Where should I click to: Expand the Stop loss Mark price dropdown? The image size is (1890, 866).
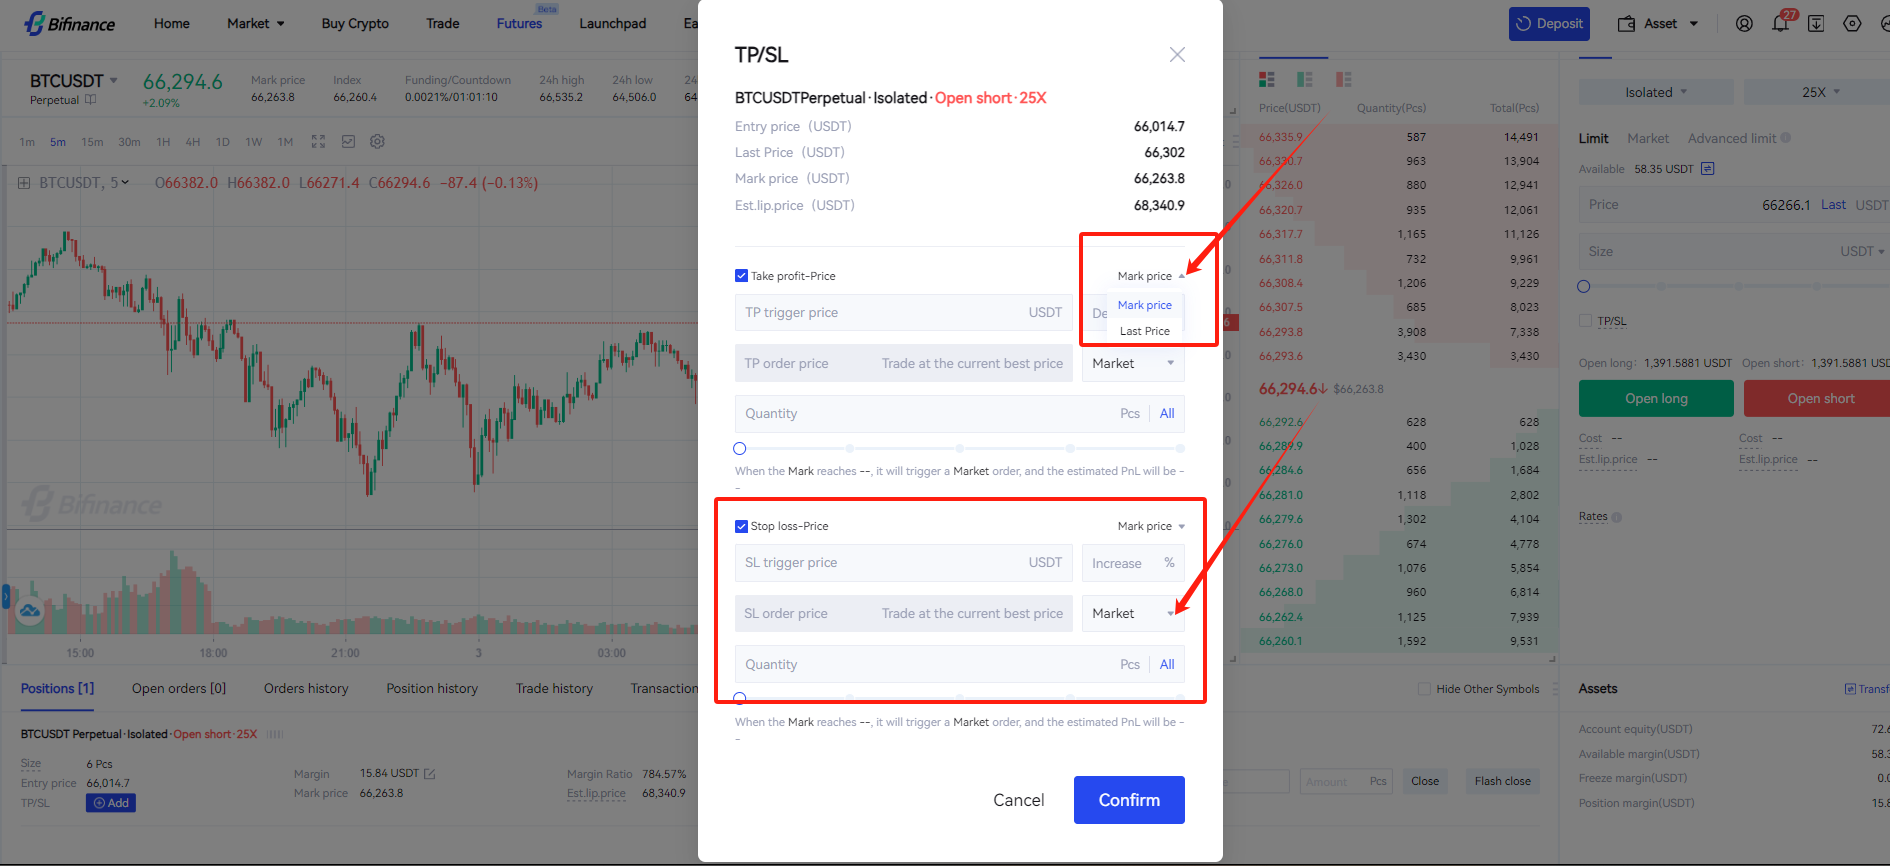tap(1151, 526)
